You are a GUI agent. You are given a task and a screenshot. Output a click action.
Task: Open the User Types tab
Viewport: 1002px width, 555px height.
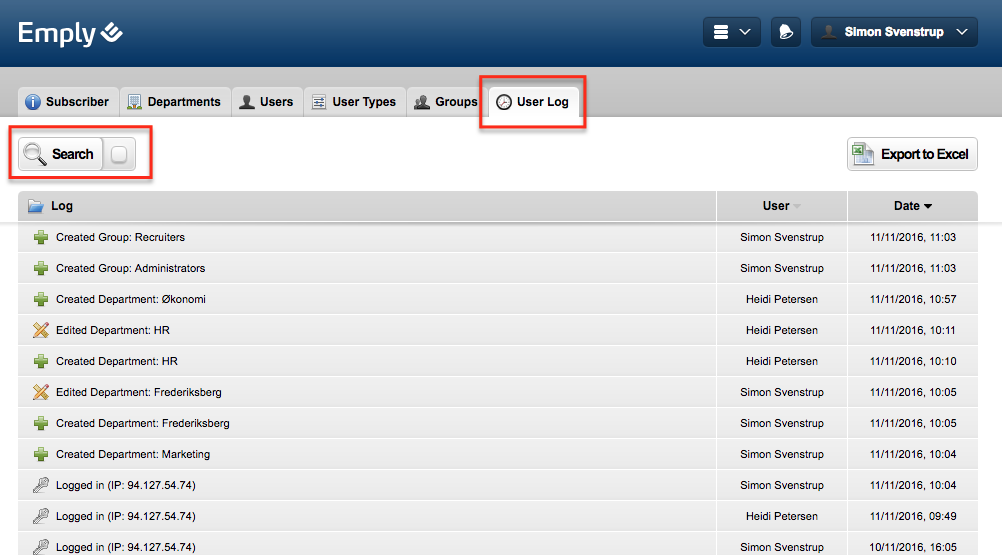(x=354, y=102)
